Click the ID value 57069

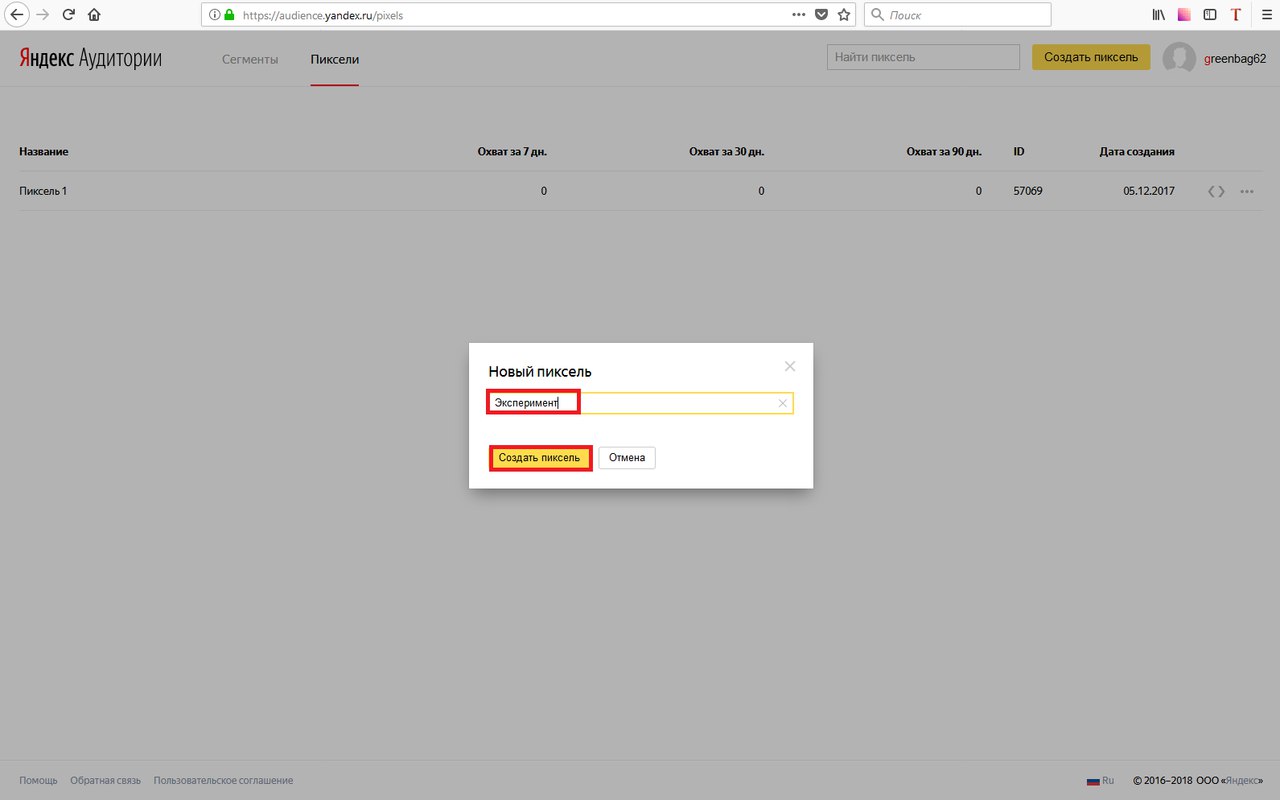[1028, 191]
